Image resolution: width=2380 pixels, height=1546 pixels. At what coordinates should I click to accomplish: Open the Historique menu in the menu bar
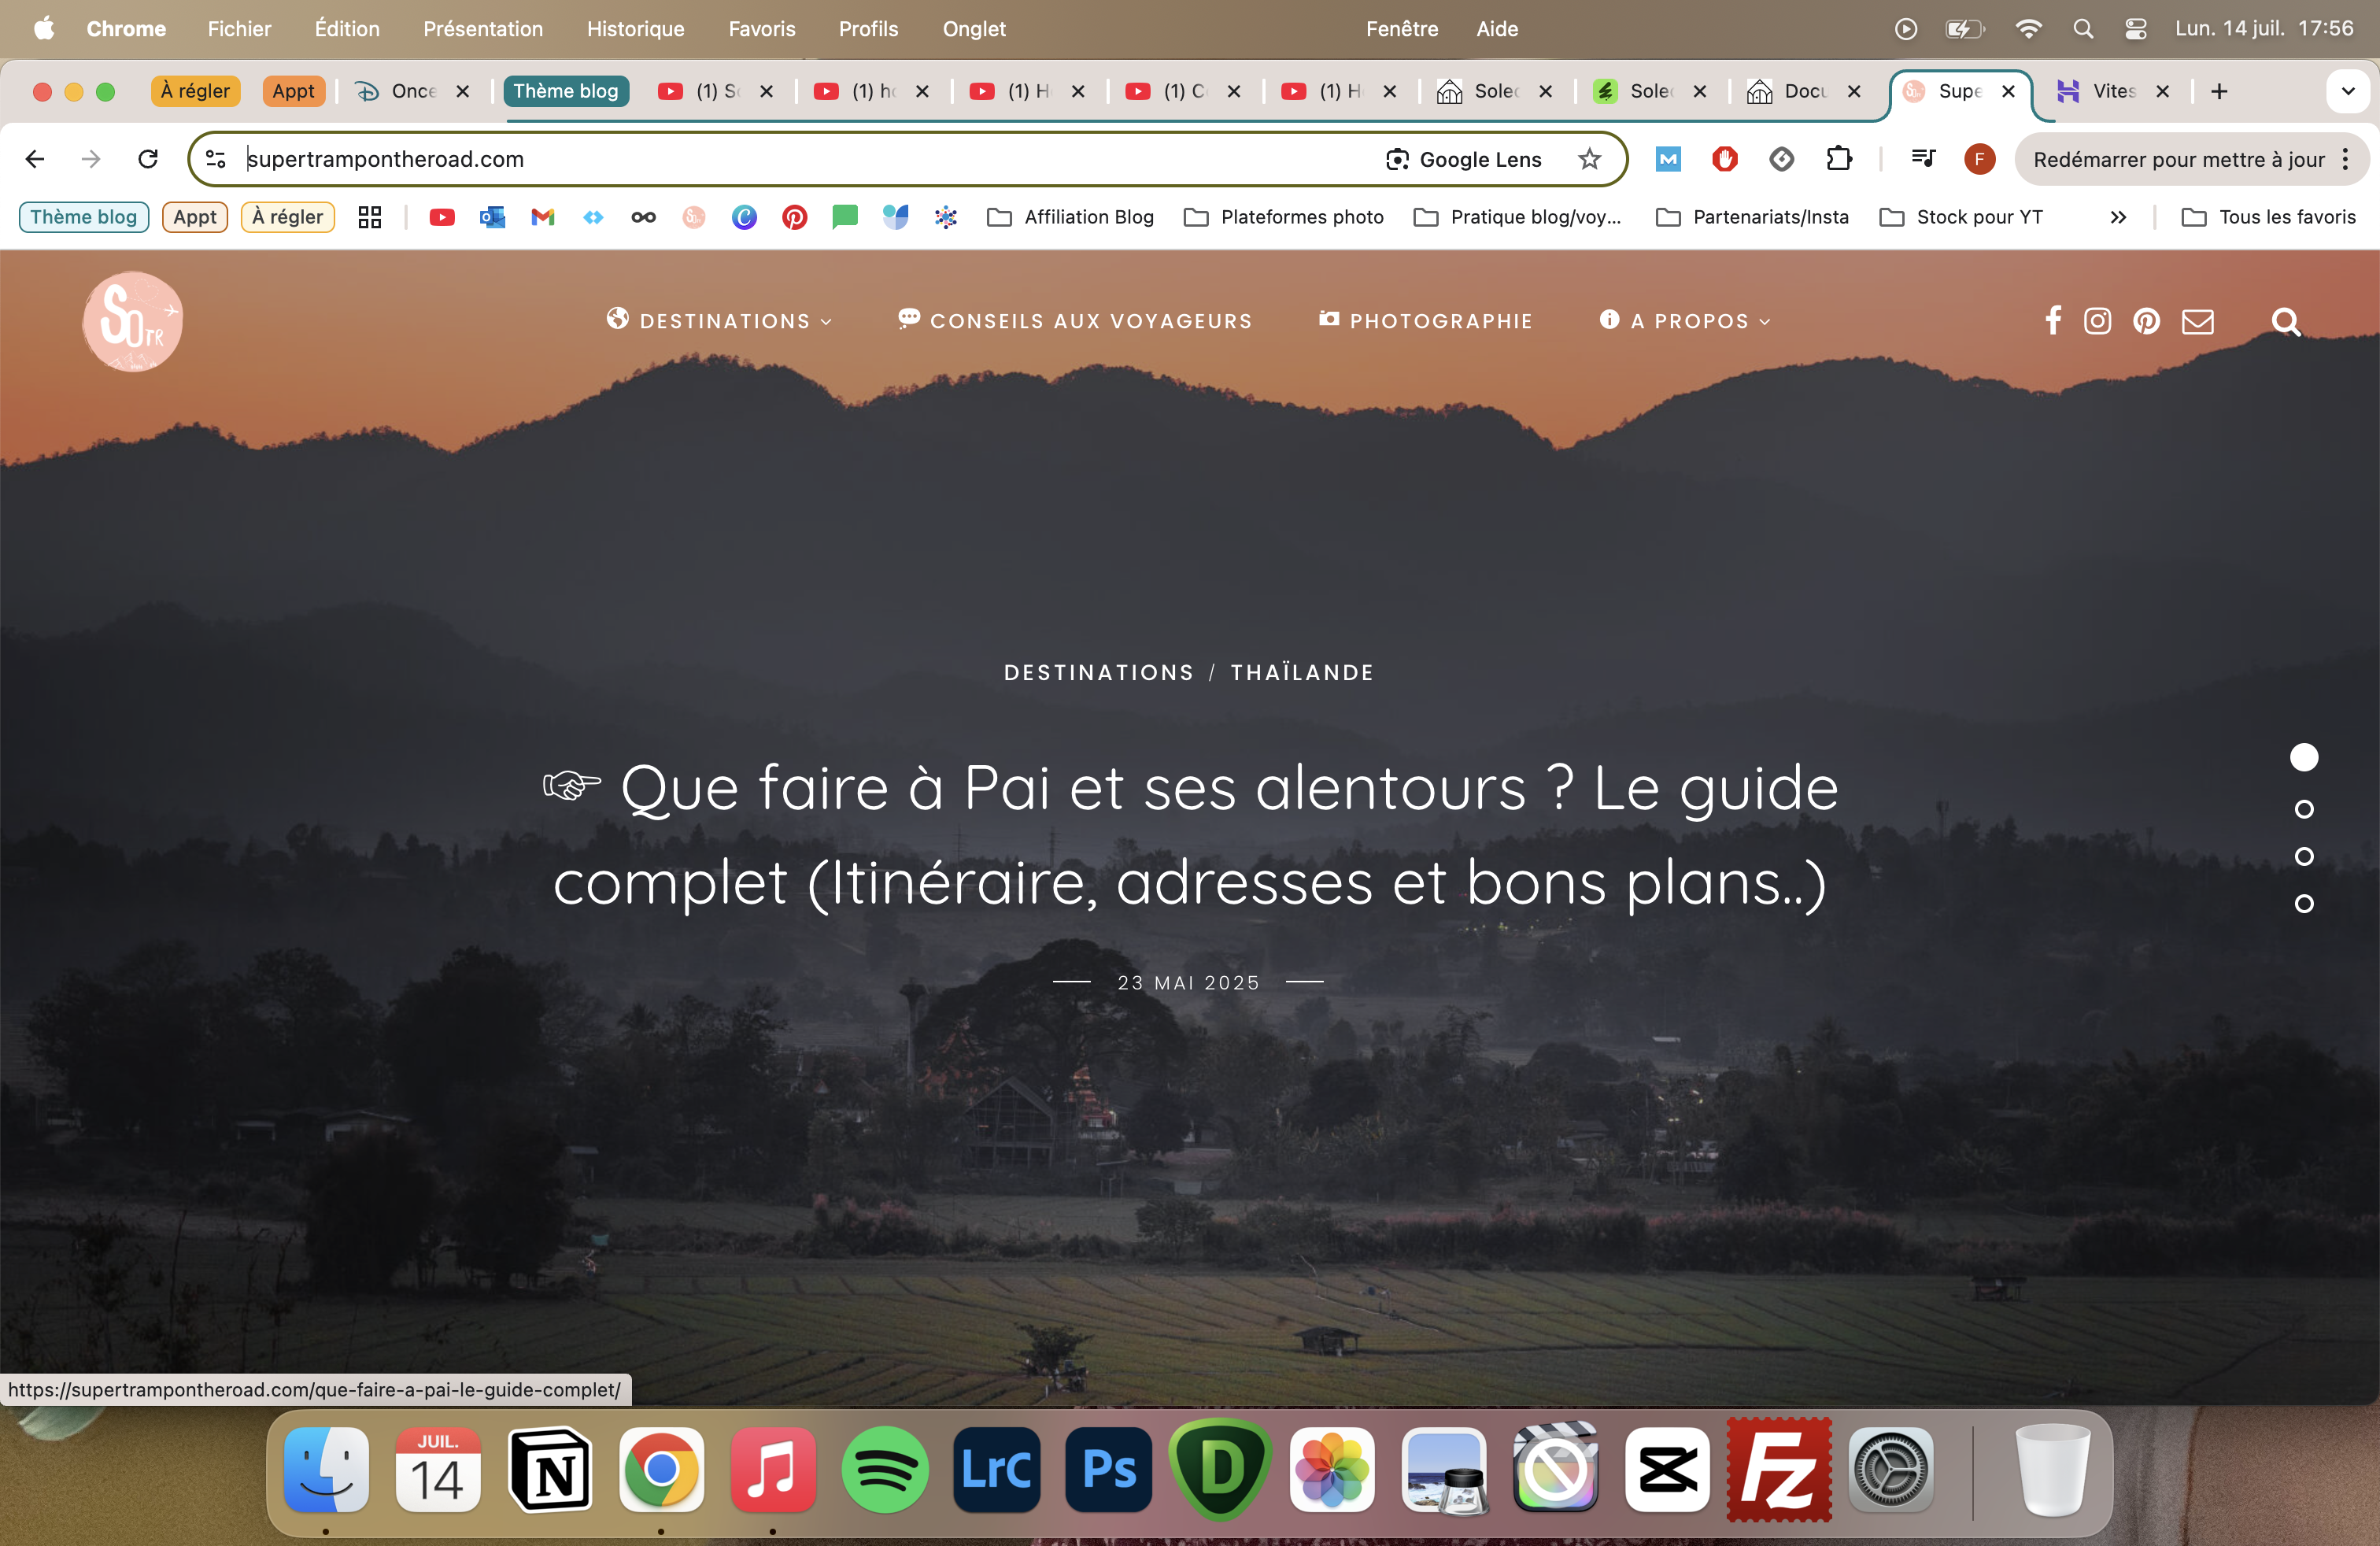[x=636, y=28]
